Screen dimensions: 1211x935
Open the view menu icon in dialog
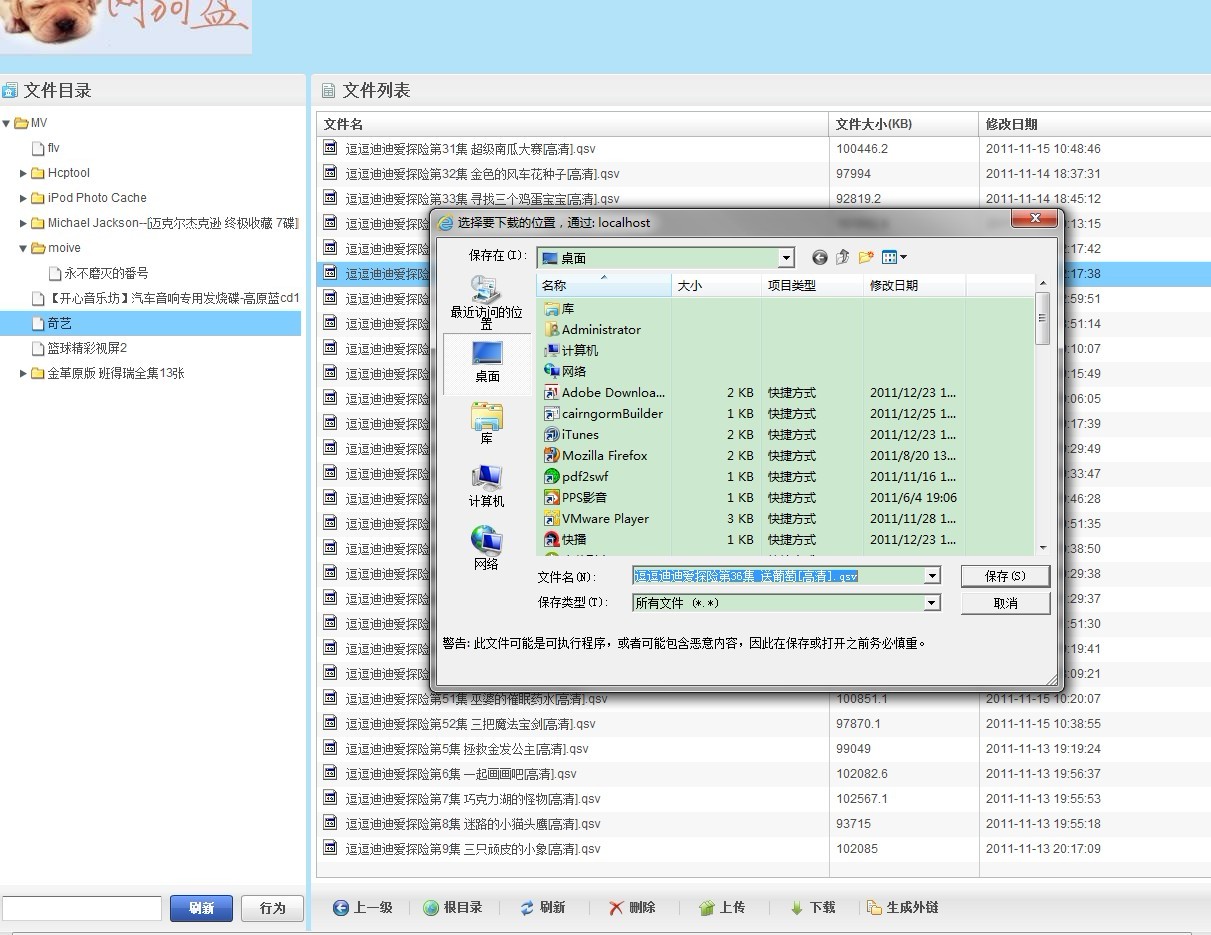coord(894,258)
